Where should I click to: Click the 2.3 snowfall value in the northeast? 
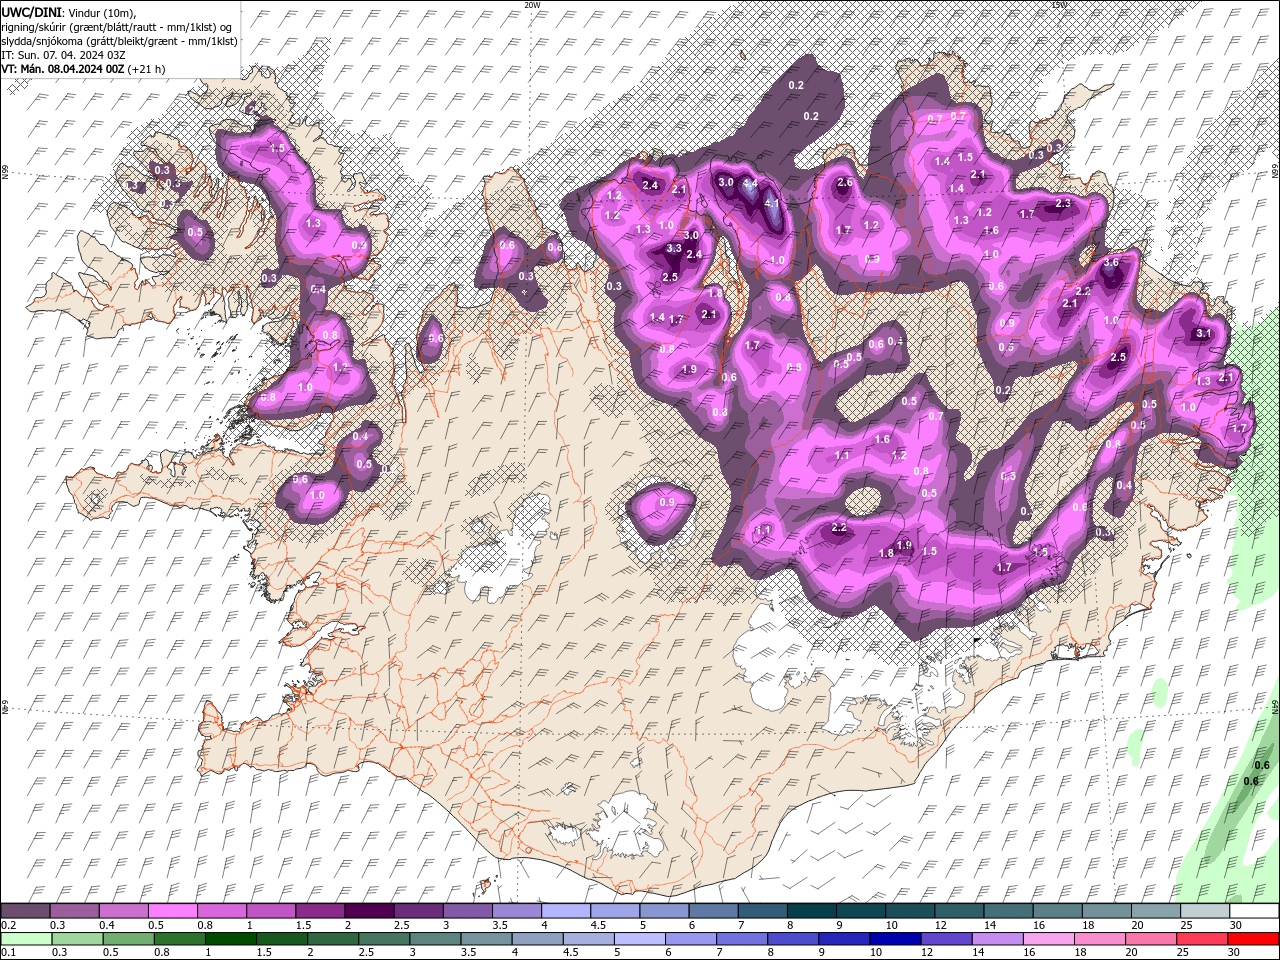tap(1063, 203)
